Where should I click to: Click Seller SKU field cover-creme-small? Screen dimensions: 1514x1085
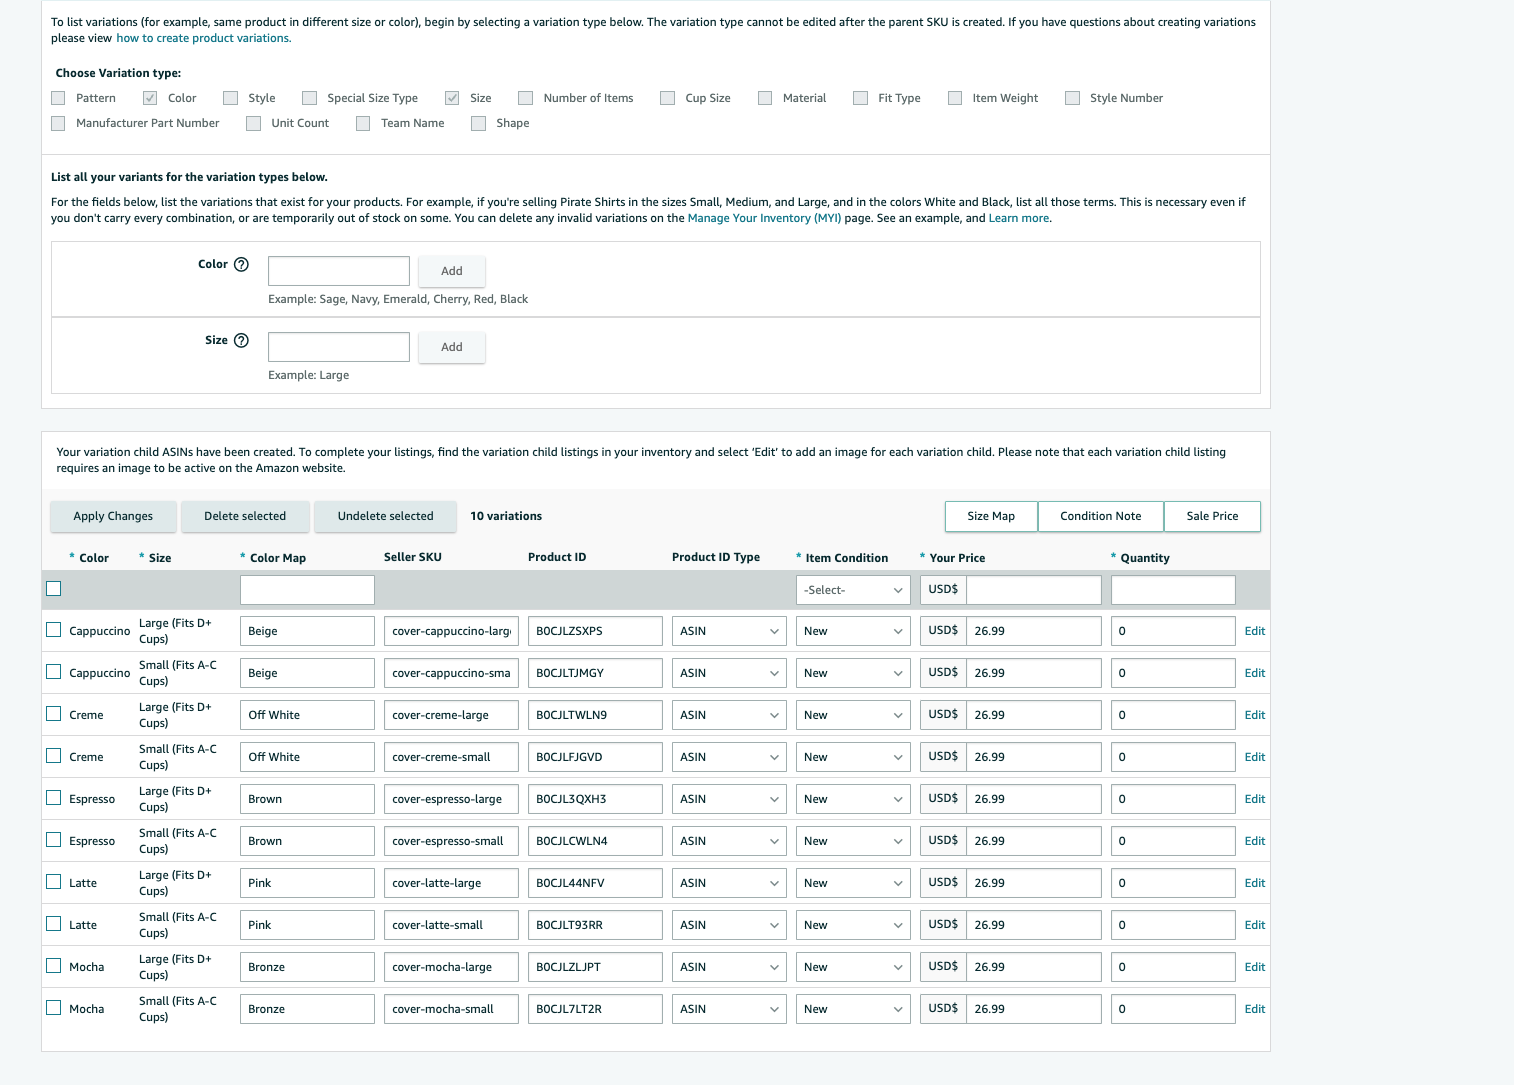(x=451, y=757)
